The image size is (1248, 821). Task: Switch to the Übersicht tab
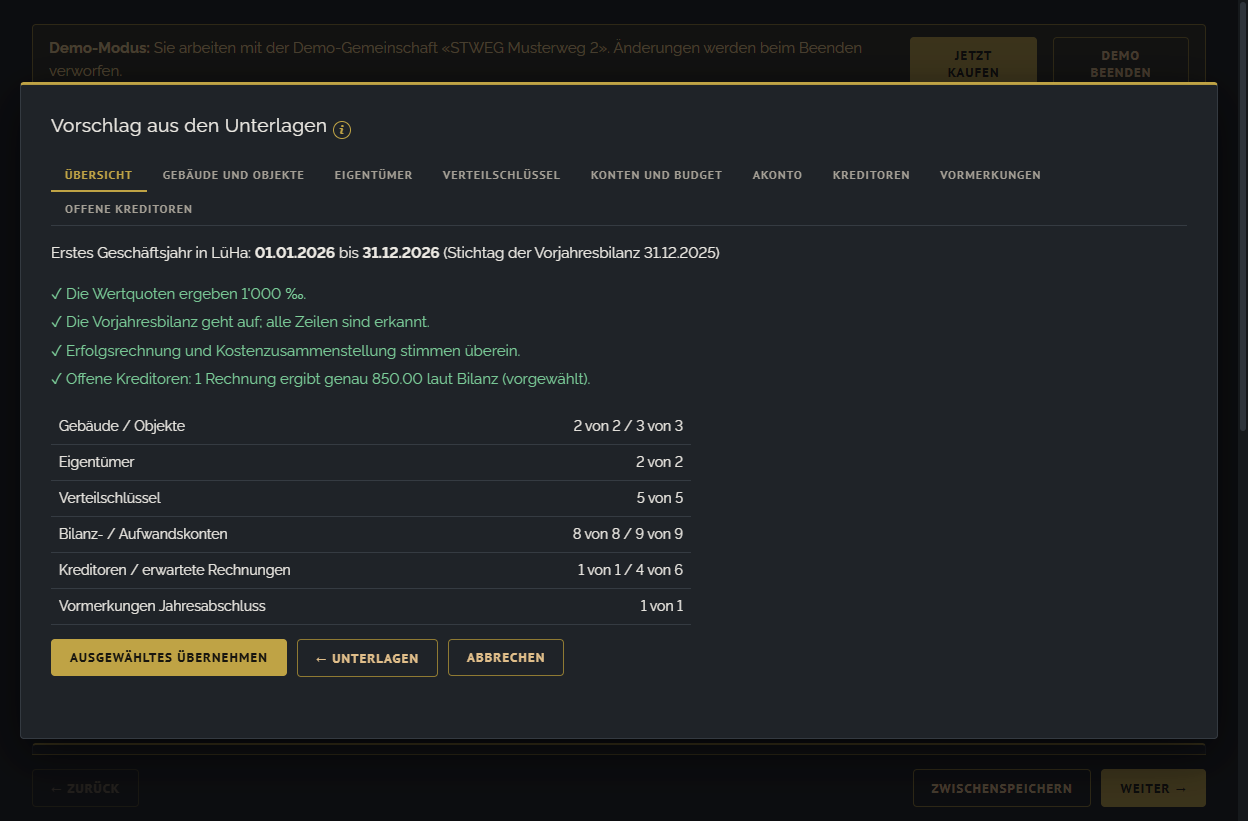click(99, 175)
